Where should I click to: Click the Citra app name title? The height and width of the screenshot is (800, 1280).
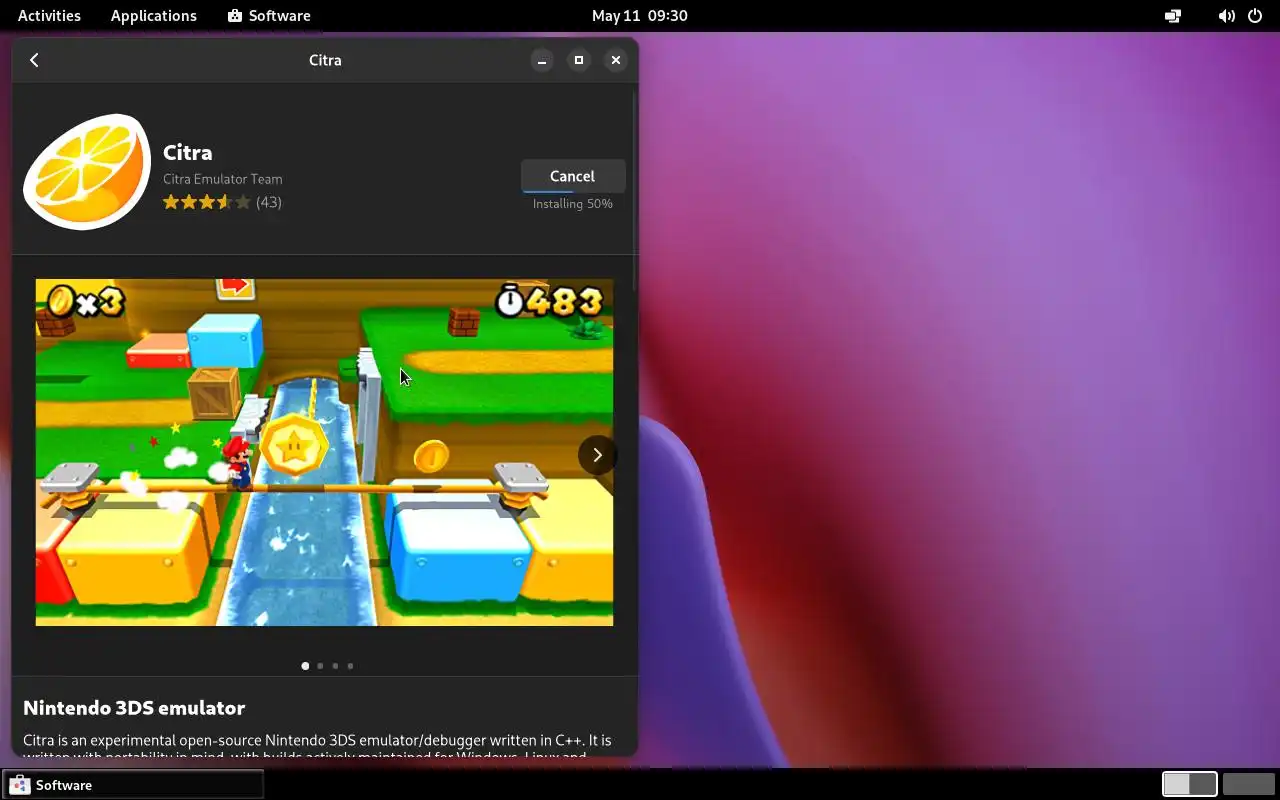(188, 153)
